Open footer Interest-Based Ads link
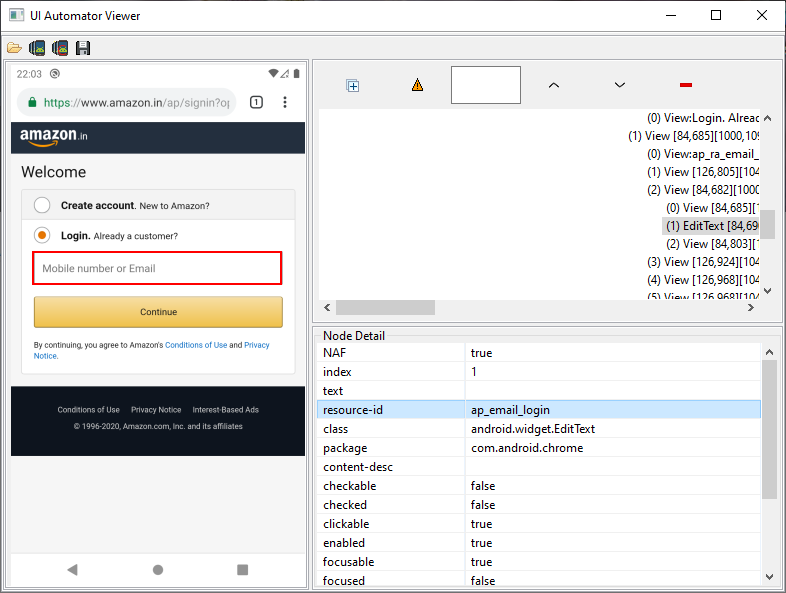The height and width of the screenshot is (593, 786). pyautogui.click(x=226, y=410)
